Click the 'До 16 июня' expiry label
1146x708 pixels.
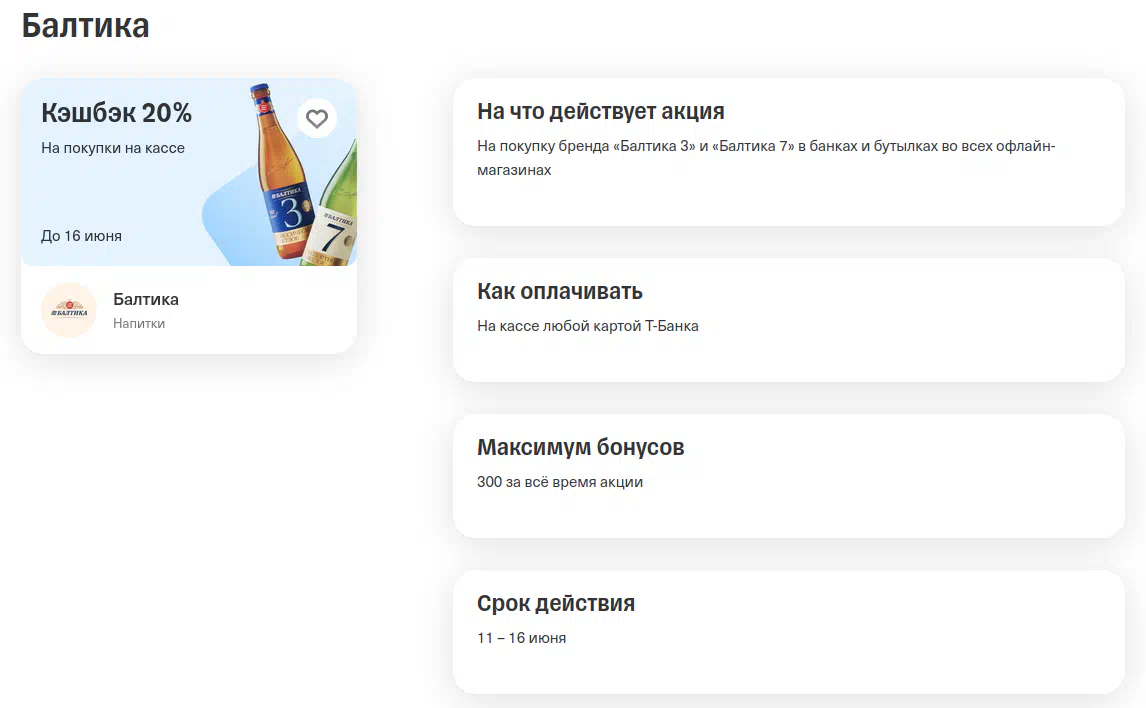[x=81, y=236]
